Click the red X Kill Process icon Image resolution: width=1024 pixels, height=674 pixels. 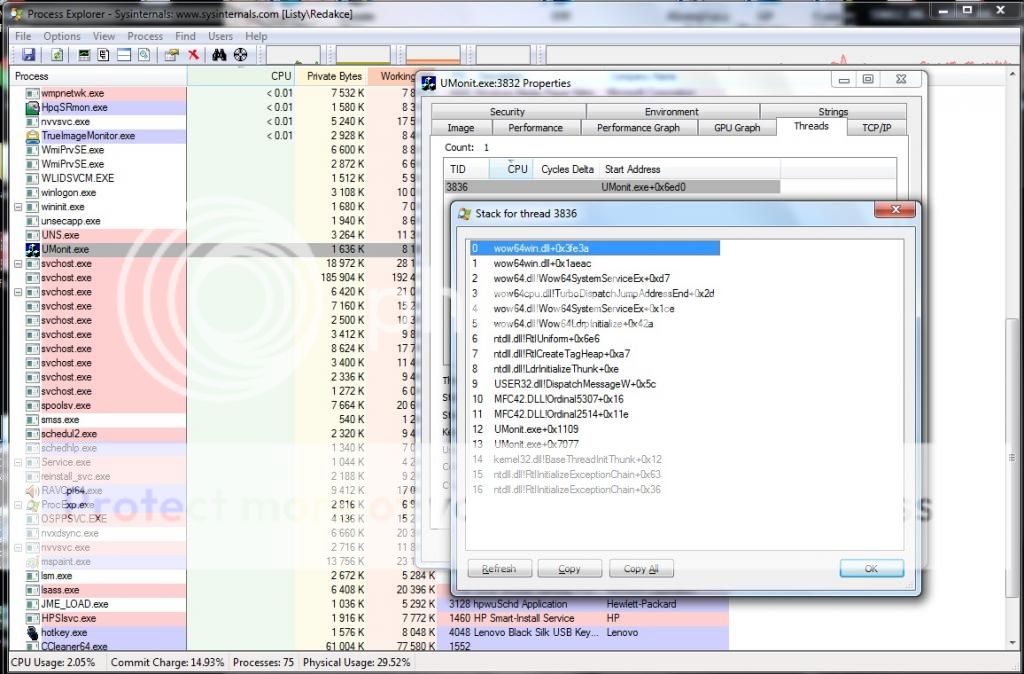[193, 55]
